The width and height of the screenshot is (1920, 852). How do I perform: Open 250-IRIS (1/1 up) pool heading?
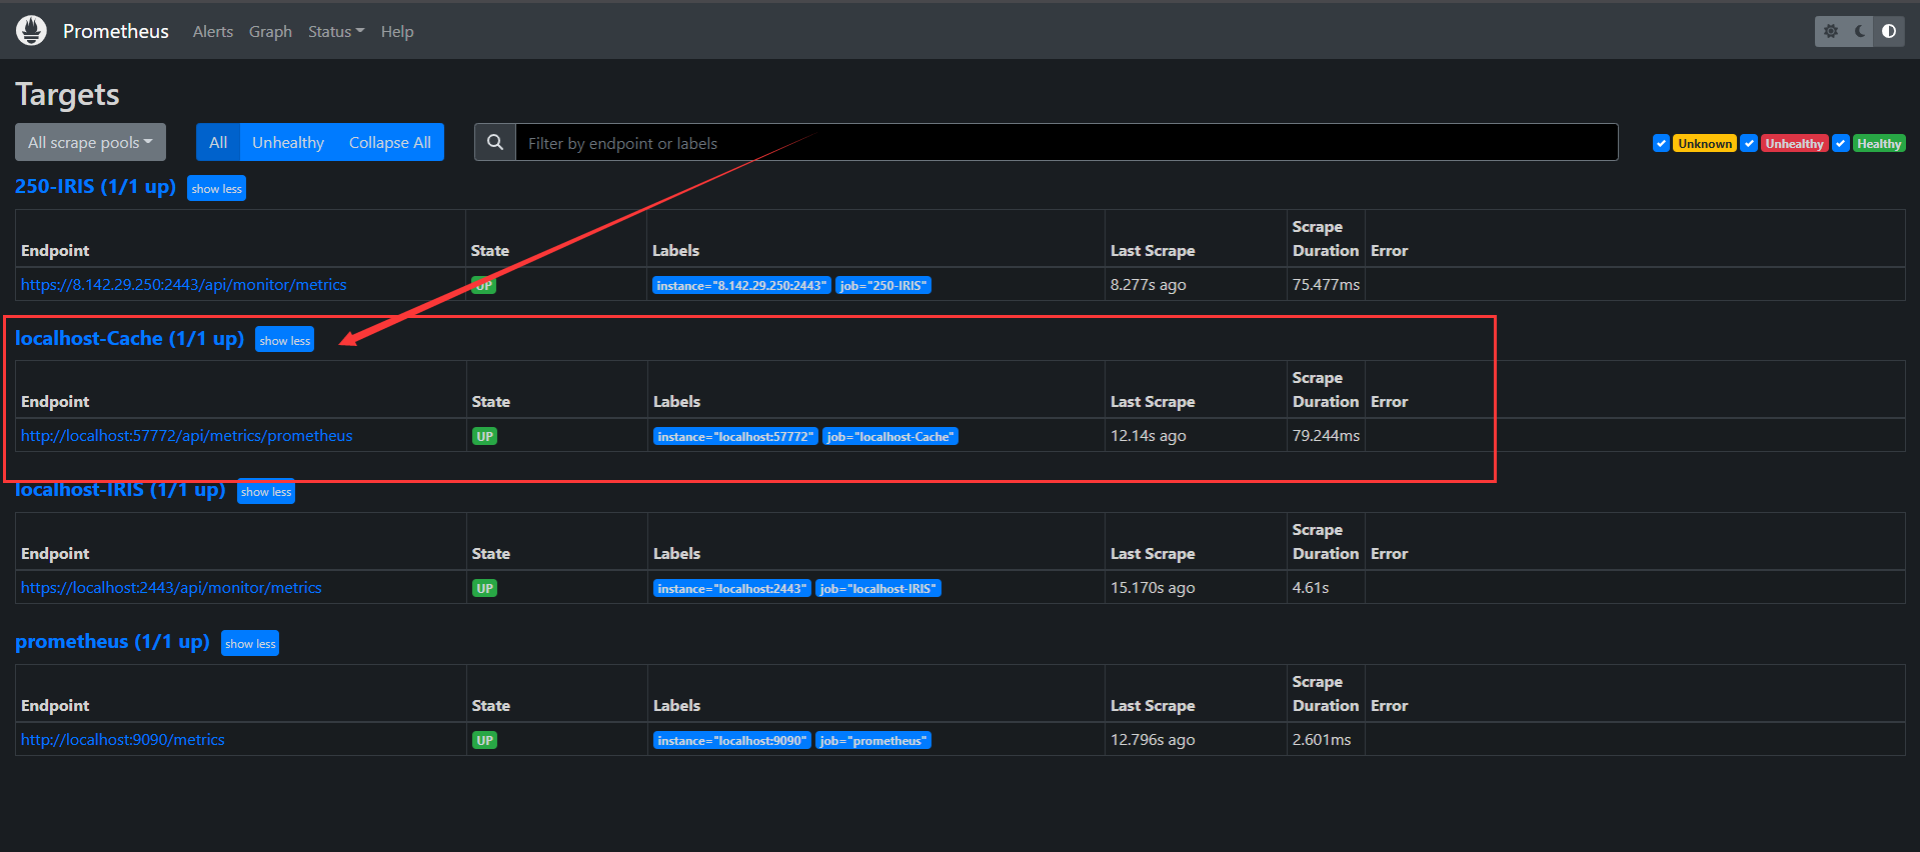pyautogui.click(x=95, y=186)
